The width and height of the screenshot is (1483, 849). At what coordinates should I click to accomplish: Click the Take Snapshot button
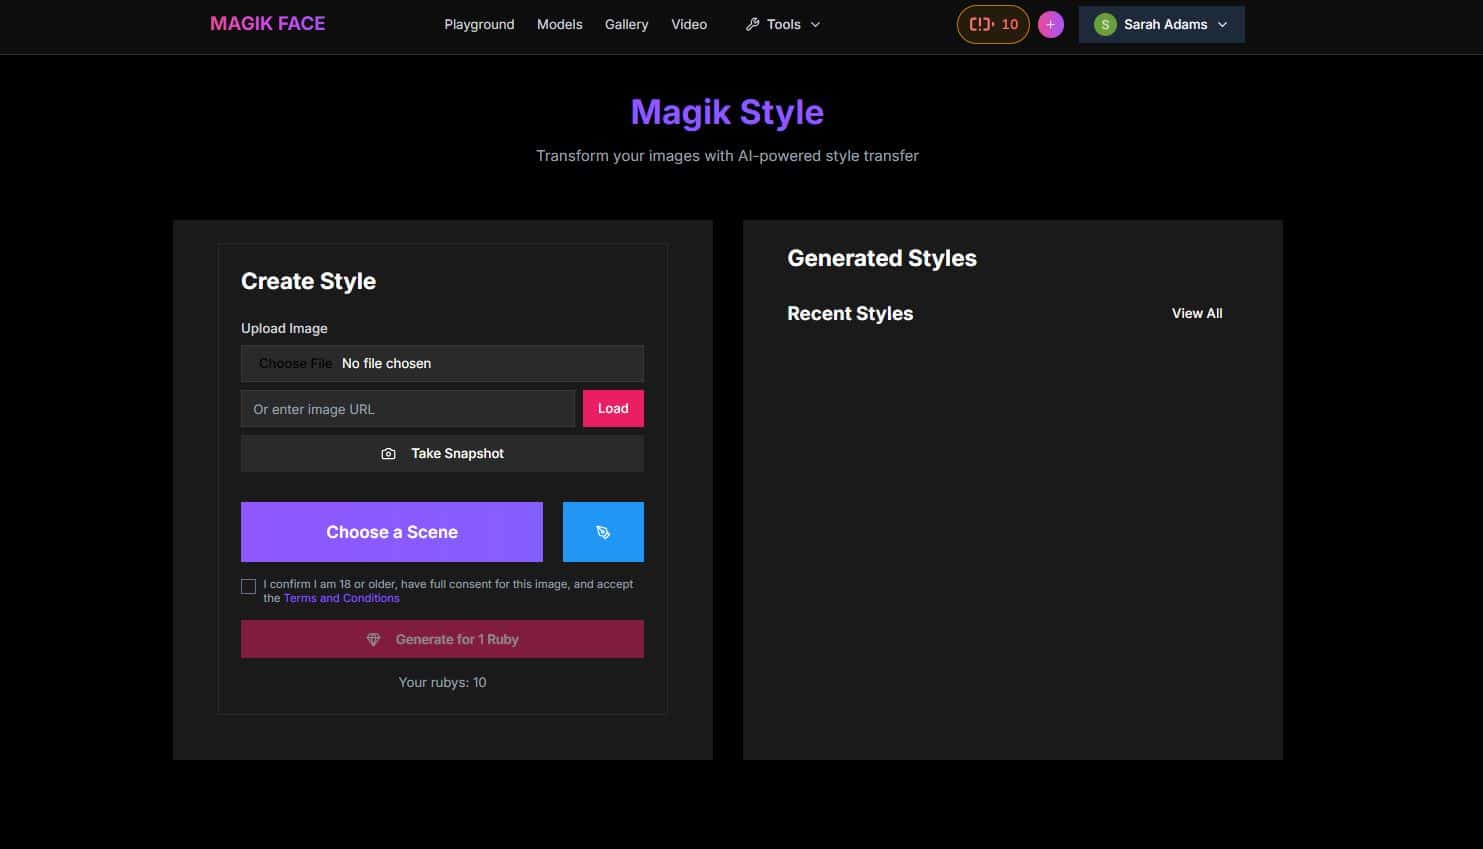click(x=442, y=453)
